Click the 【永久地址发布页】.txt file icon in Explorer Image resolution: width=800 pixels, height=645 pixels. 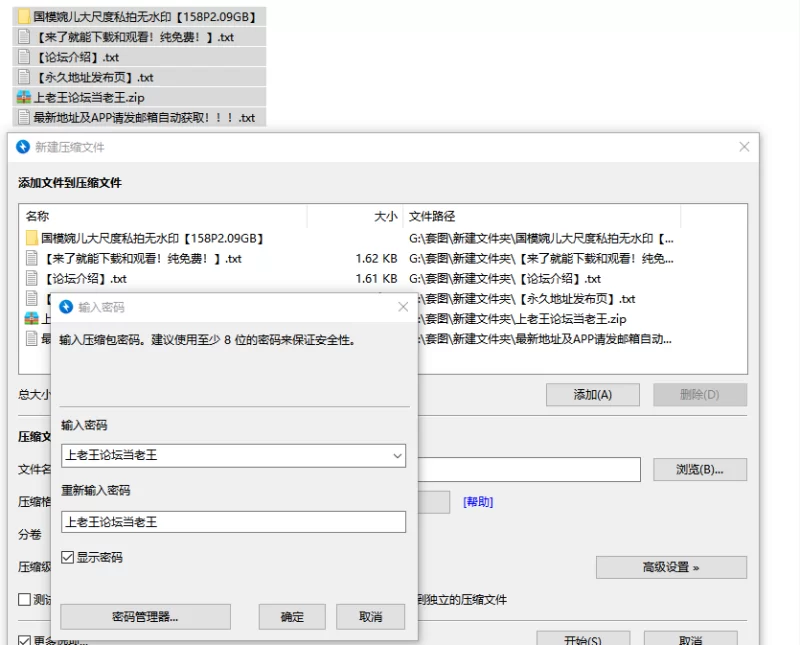pos(24,77)
